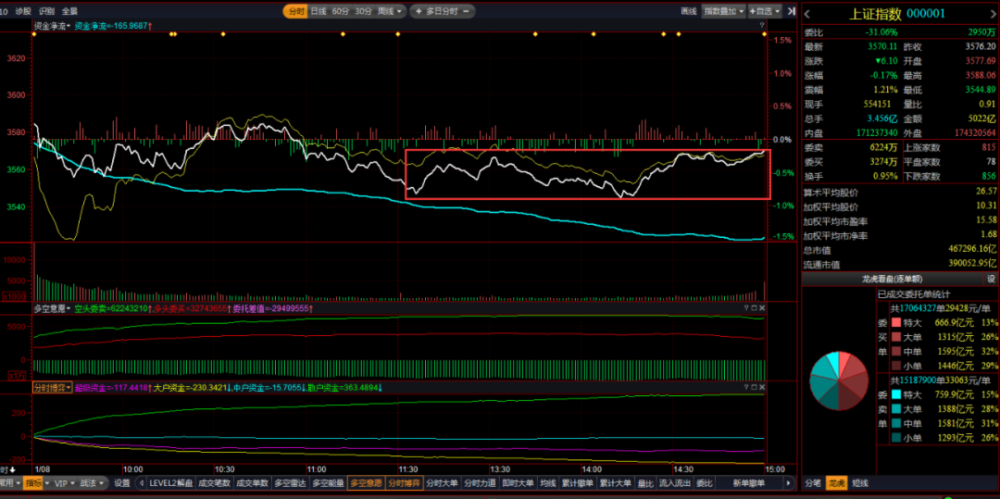Click the plus icon beside 多日分时
1000x499 pixels.
(418, 11)
